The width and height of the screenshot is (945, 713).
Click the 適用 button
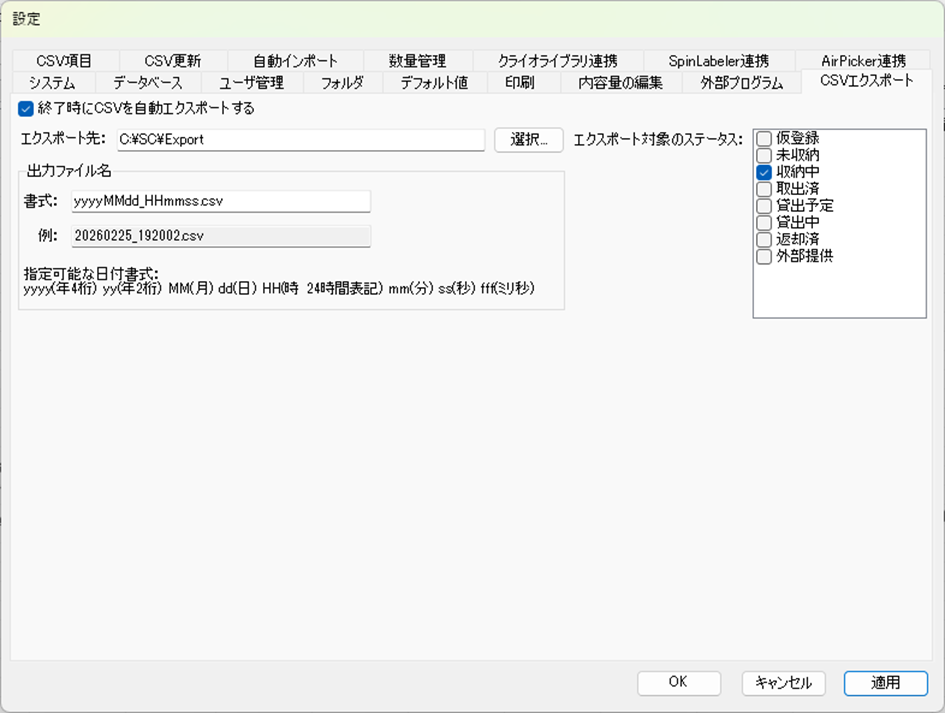click(885, 682)
